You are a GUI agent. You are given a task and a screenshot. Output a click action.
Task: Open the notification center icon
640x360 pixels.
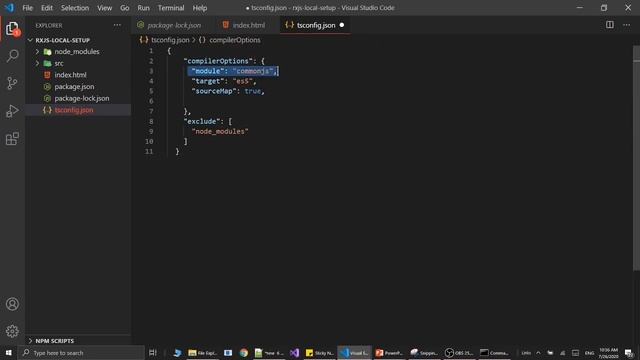tap(629, 353)
